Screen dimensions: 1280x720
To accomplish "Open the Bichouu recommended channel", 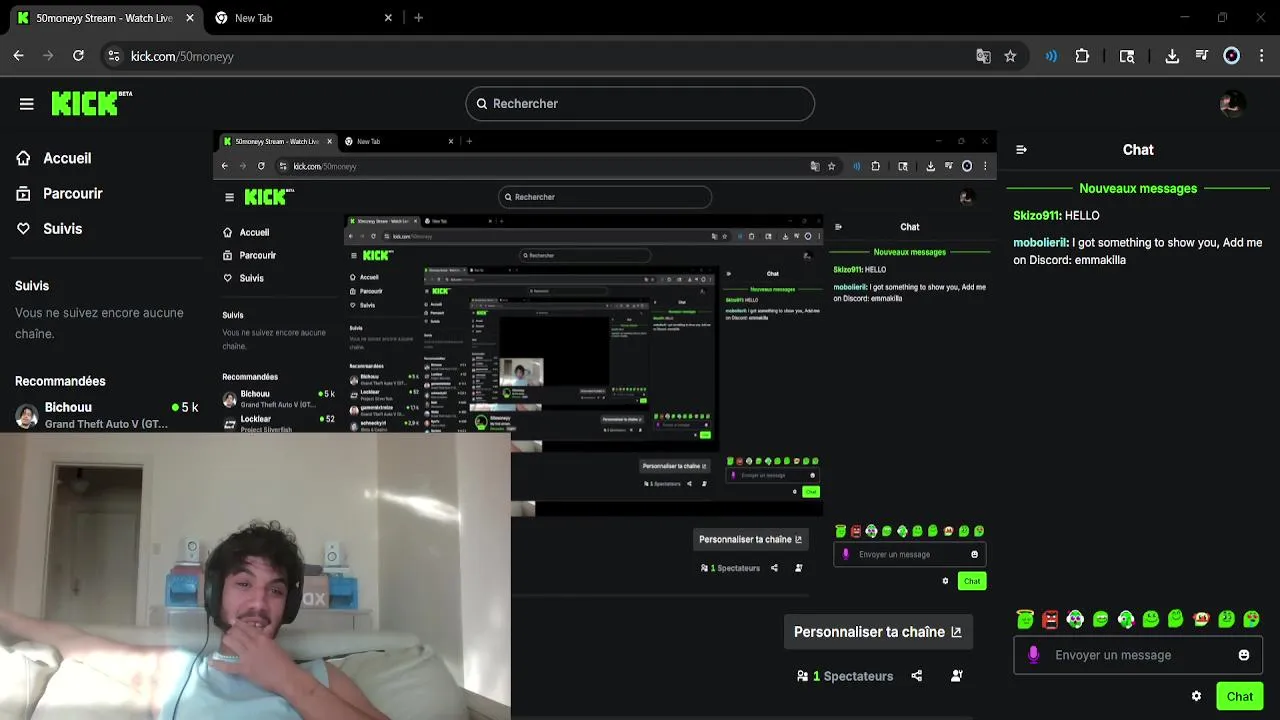I will pyautogui.click(x=106, y=415).
